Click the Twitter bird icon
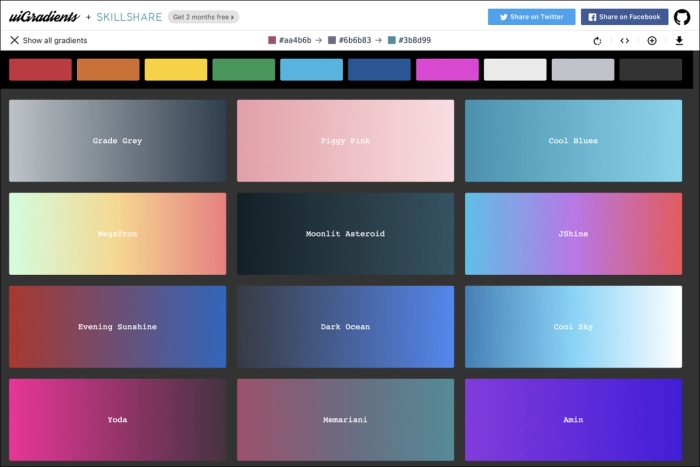Screen dimensions: 700x467 click(504, 17)
